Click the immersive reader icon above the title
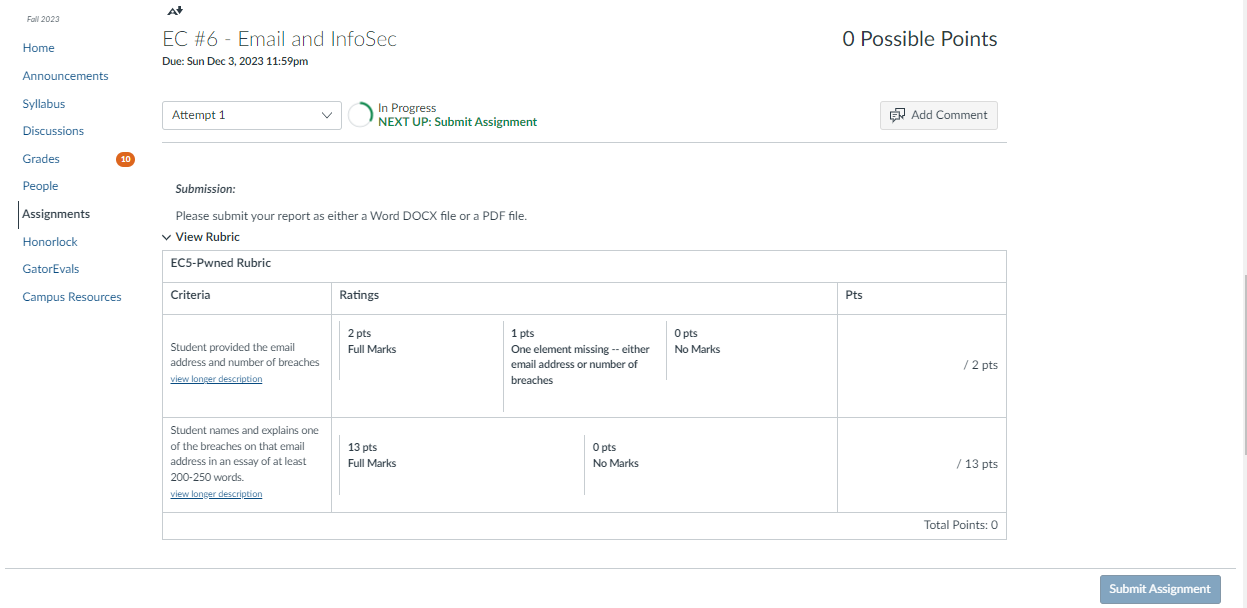The image size is (1247, 608). [175, 10]
